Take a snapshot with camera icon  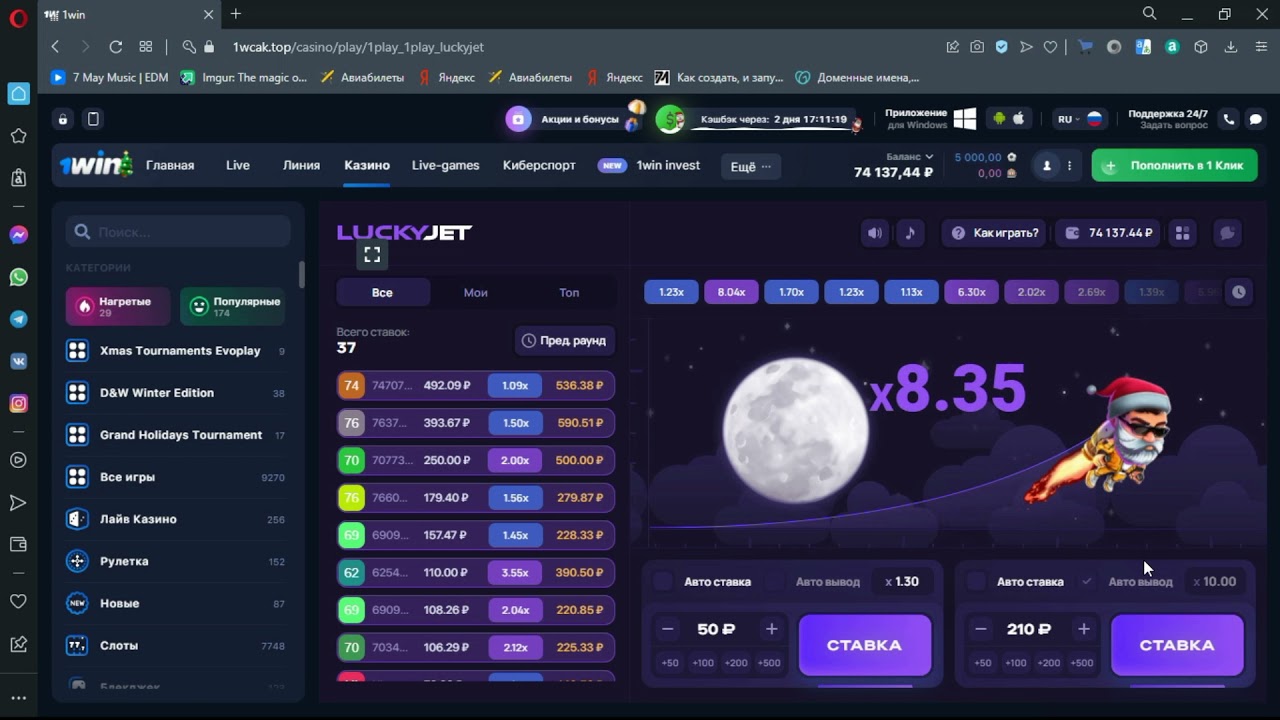977,47
